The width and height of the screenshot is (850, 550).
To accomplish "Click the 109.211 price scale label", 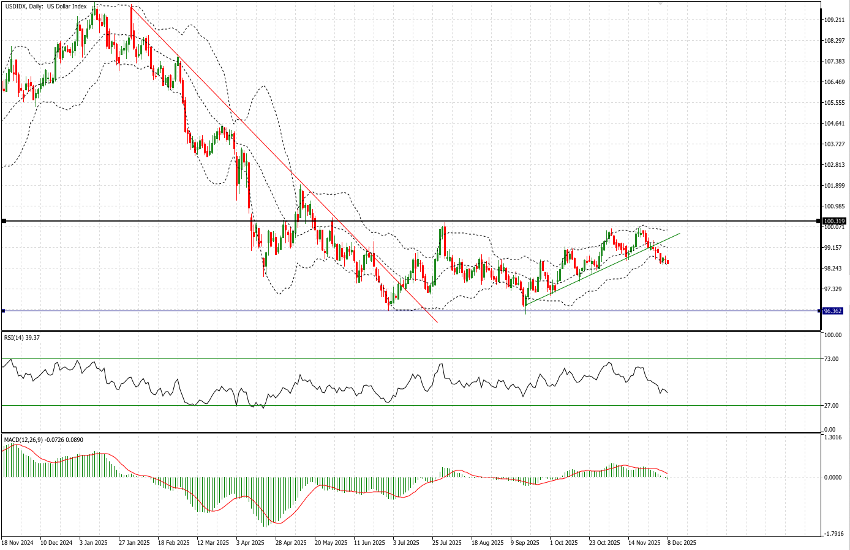I will [832, 19].
